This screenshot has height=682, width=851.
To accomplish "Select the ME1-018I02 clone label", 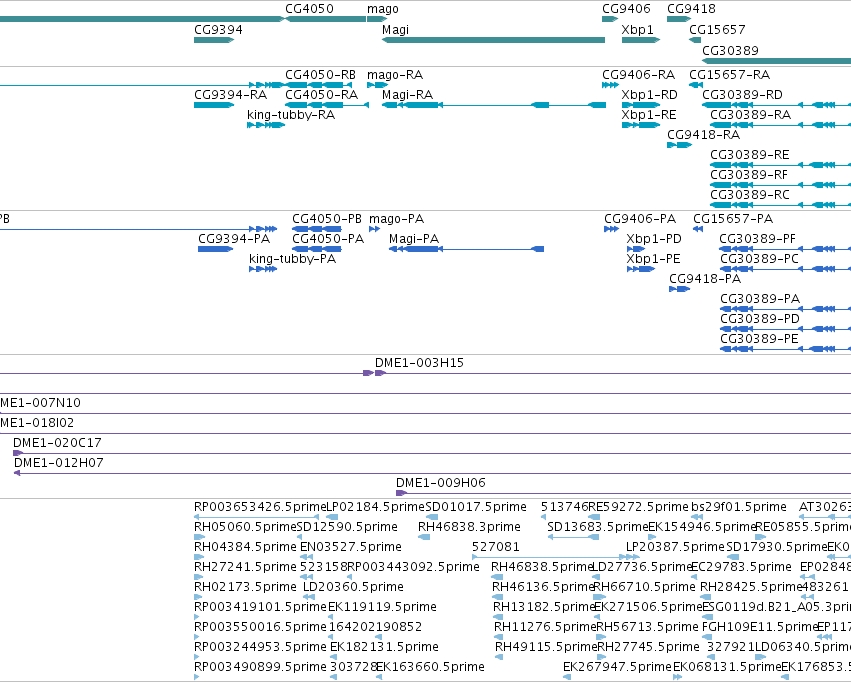I will 37,423.
